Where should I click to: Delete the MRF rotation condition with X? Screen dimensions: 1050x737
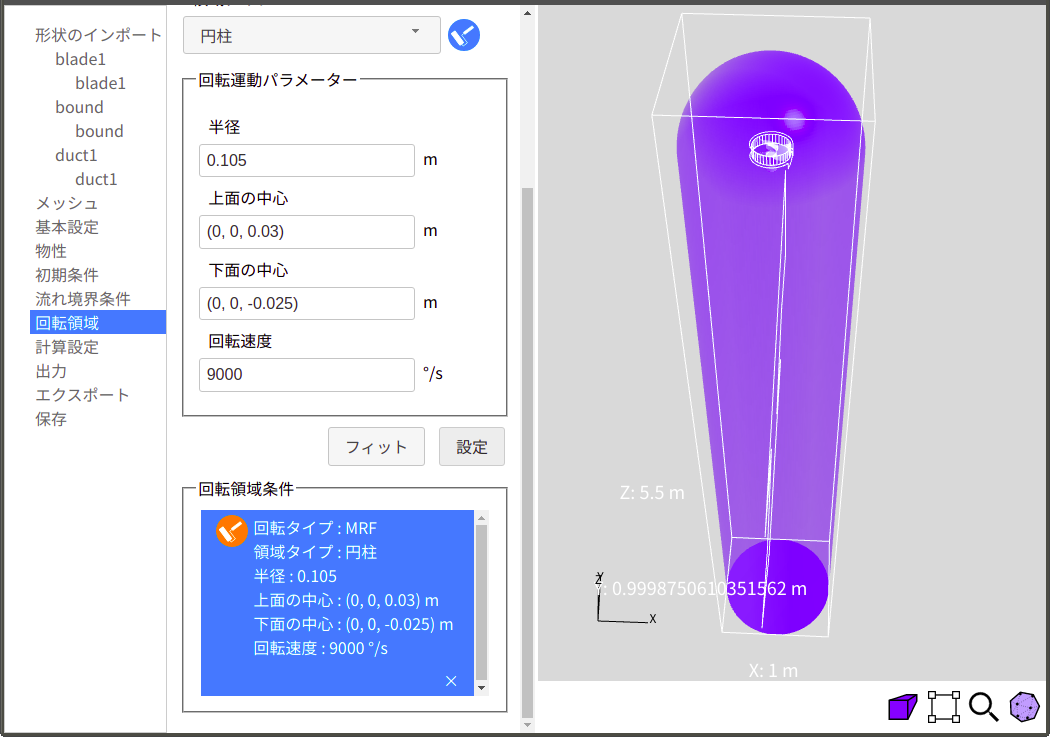451,681
